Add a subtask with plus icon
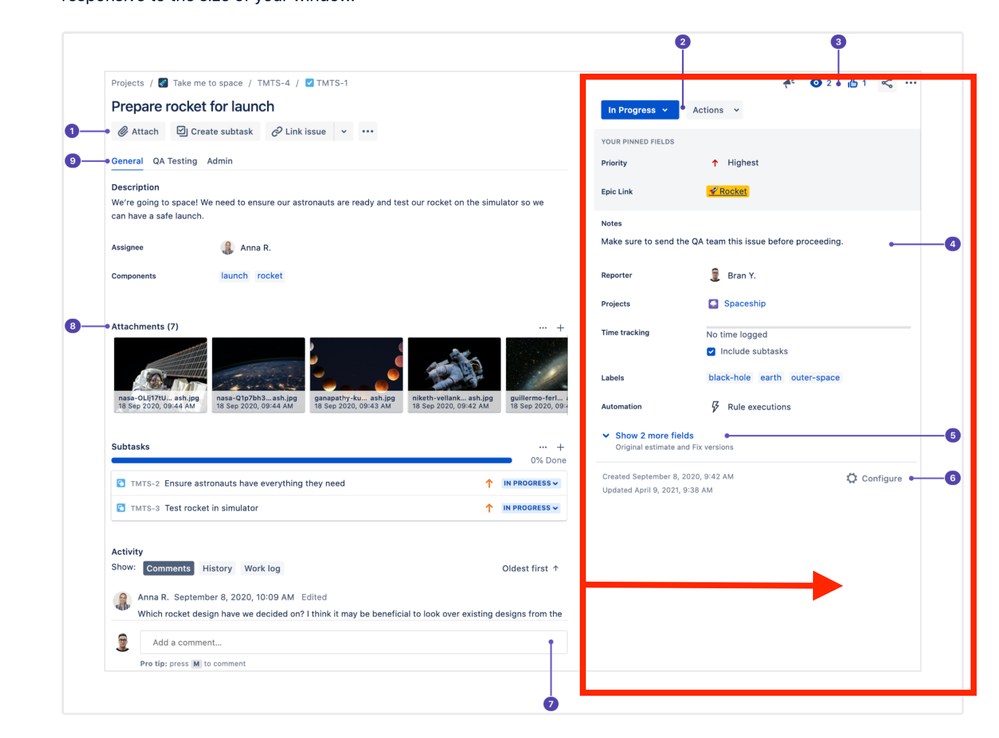This screenshot has height=738, width=999. point(561,447)
